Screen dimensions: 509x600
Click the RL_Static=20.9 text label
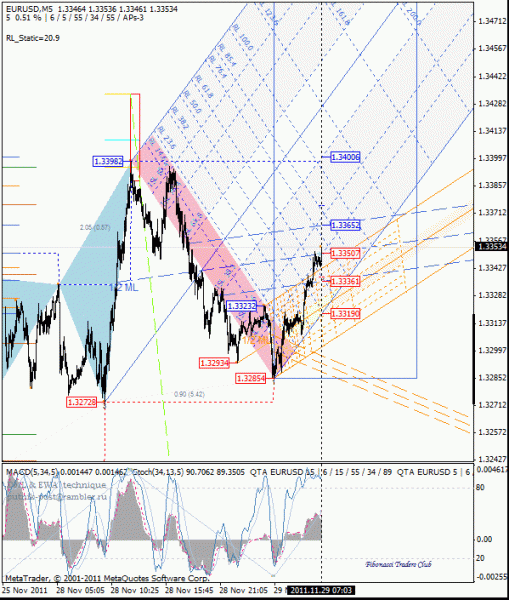(33, 38)
